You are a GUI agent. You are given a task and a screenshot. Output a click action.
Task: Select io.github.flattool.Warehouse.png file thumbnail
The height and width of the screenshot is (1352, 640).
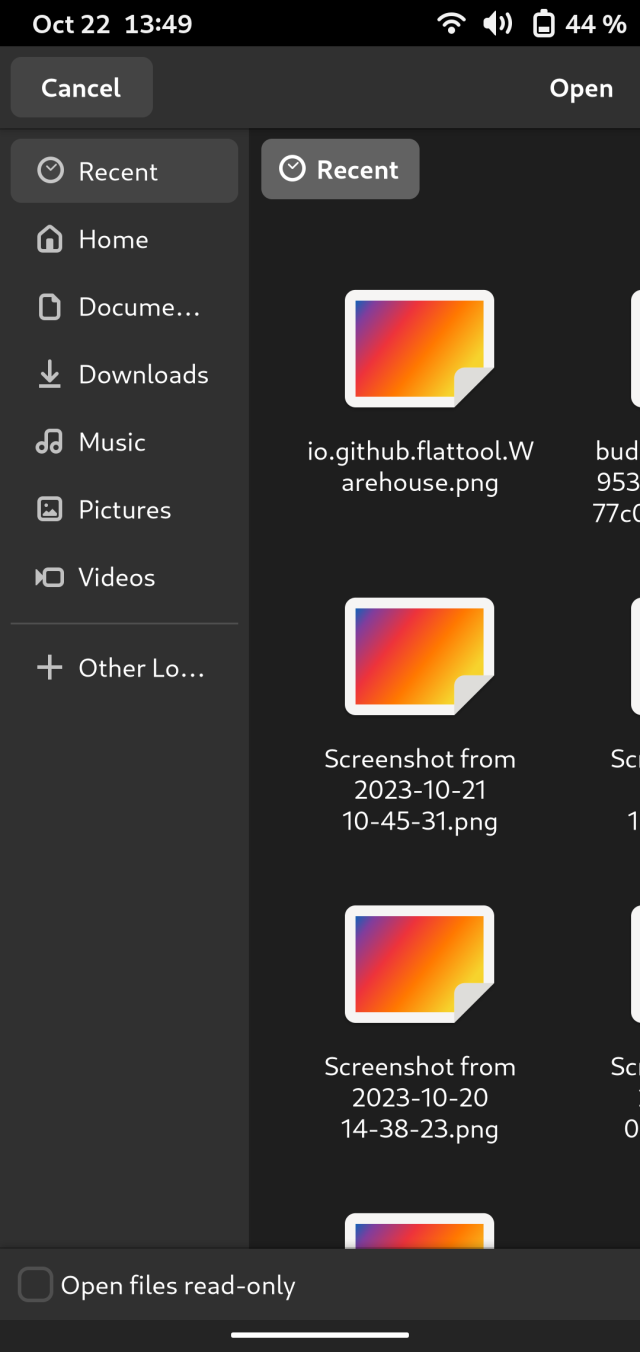[420, 348]
